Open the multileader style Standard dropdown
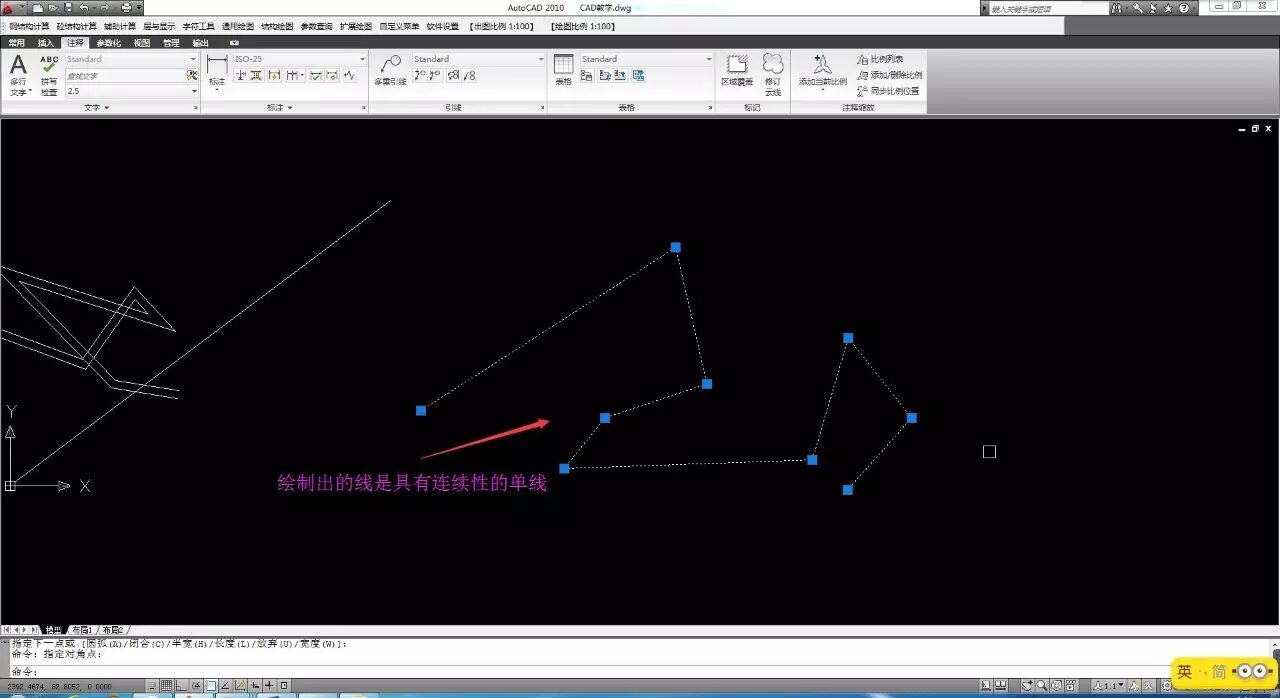This screenshot has width=1280, height=698. click(541, 59)
